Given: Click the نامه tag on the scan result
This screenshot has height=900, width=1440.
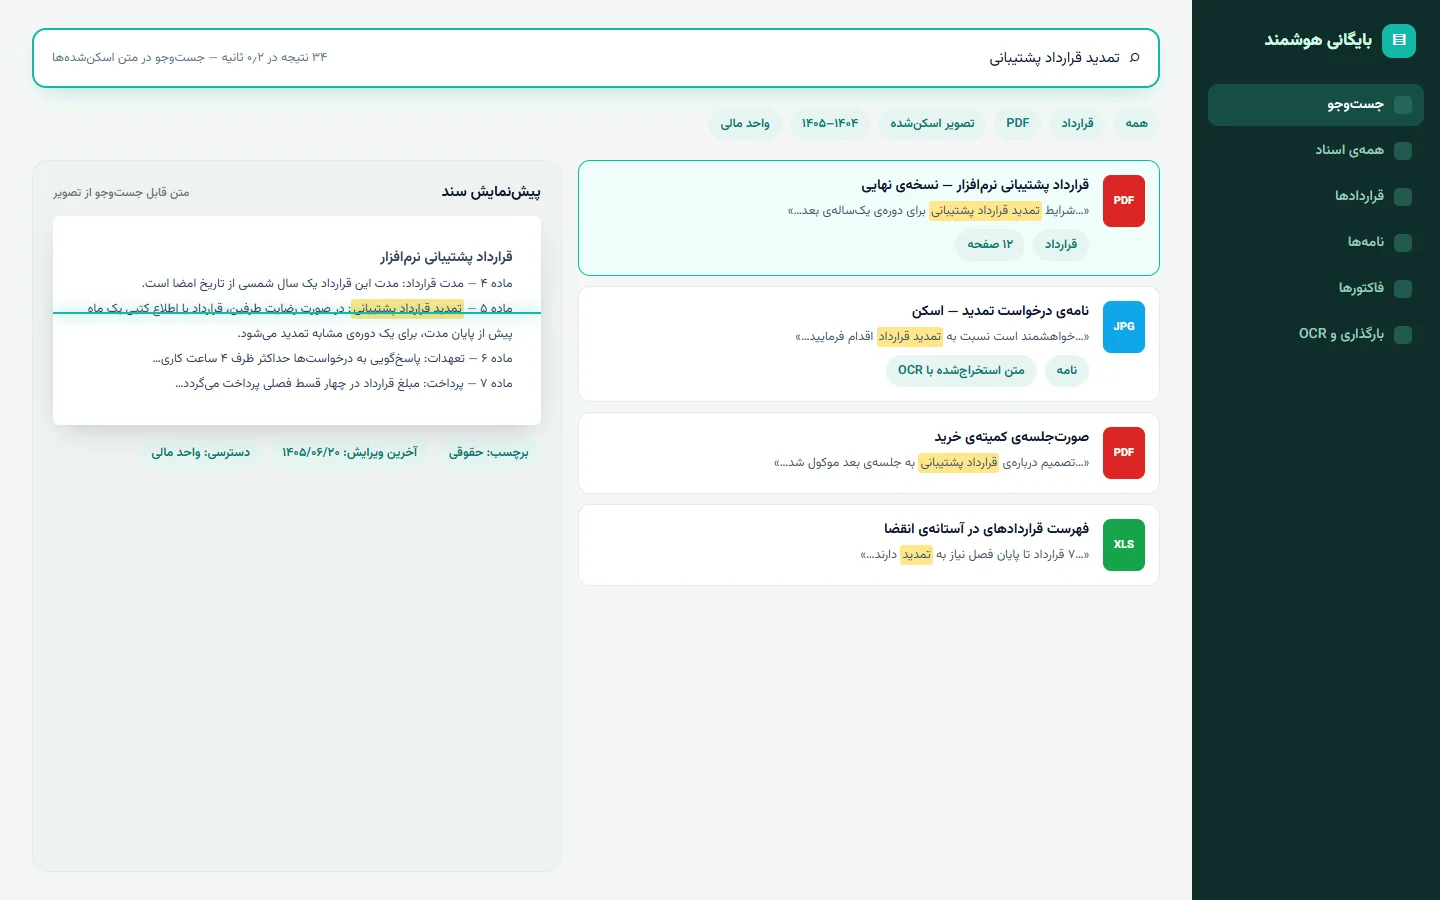Looking at the screenshot, I should point(1067,371).
